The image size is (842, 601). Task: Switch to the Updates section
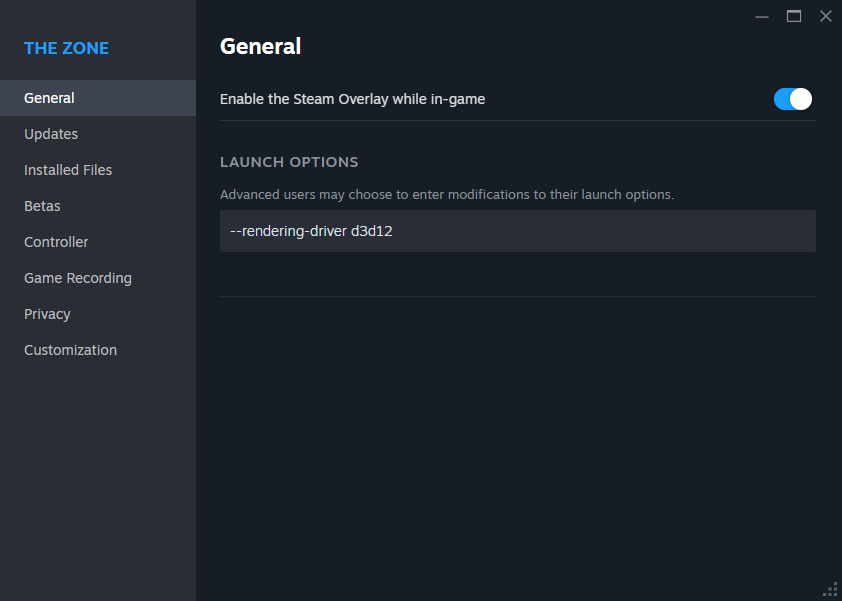[x=51, y=134]
